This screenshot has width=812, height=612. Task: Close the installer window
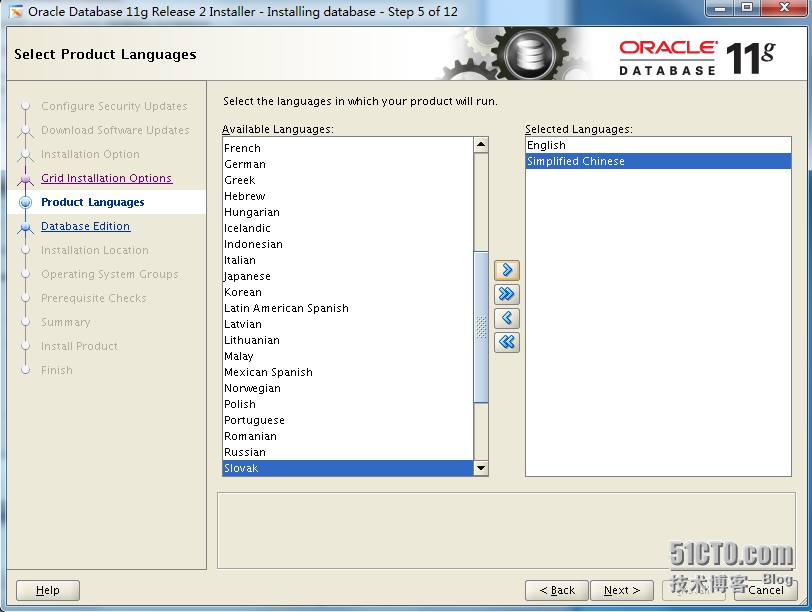click(784, 8)
